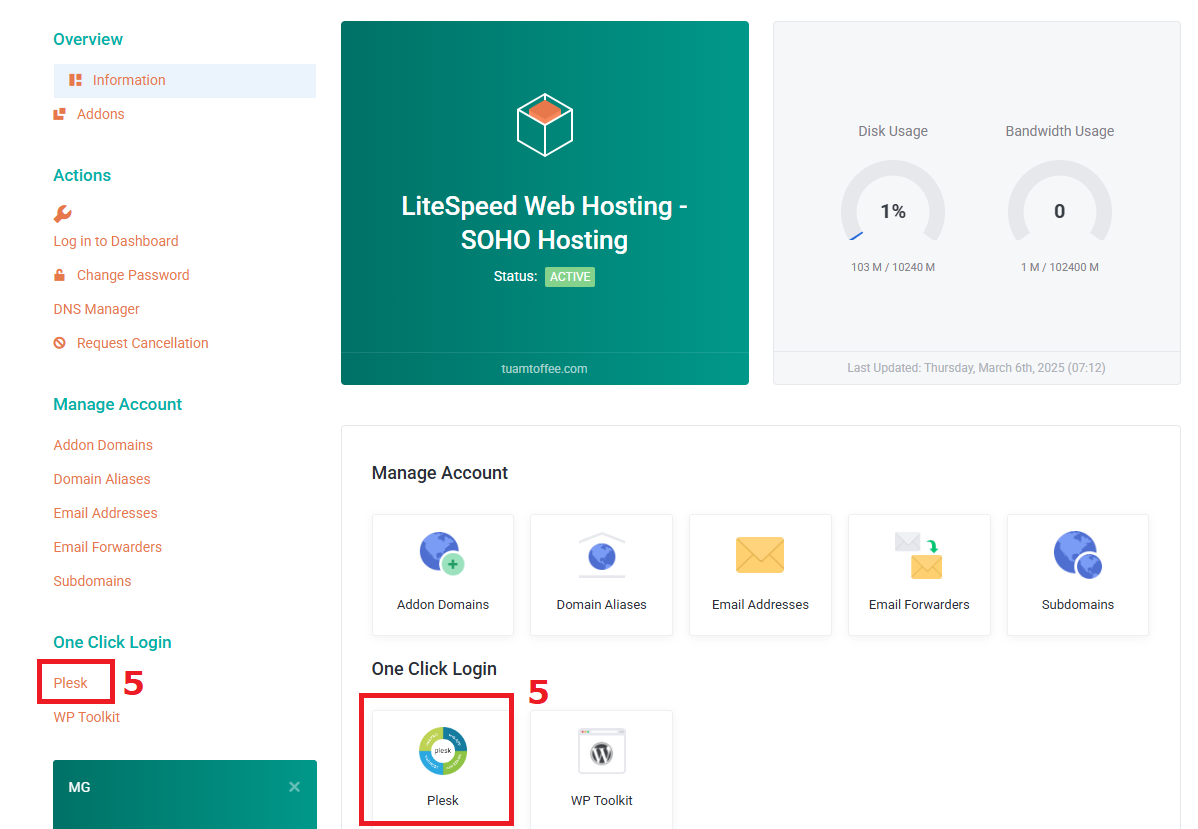Click the WP Toolkit card label

pyautogui.click(x=602, y=801)
